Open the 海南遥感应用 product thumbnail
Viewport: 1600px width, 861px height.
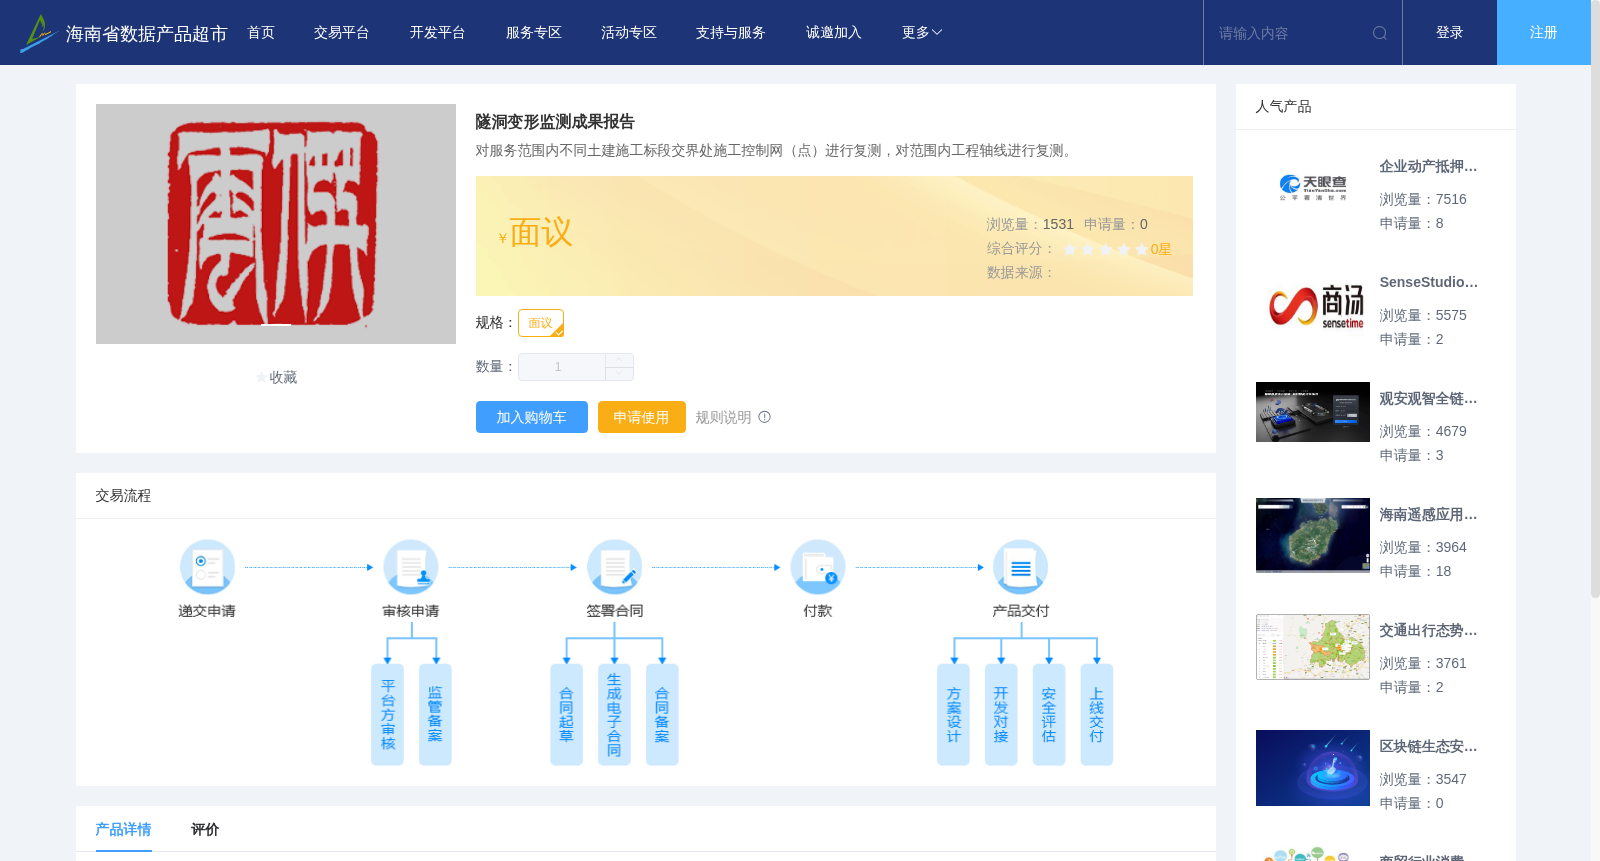1313,535
